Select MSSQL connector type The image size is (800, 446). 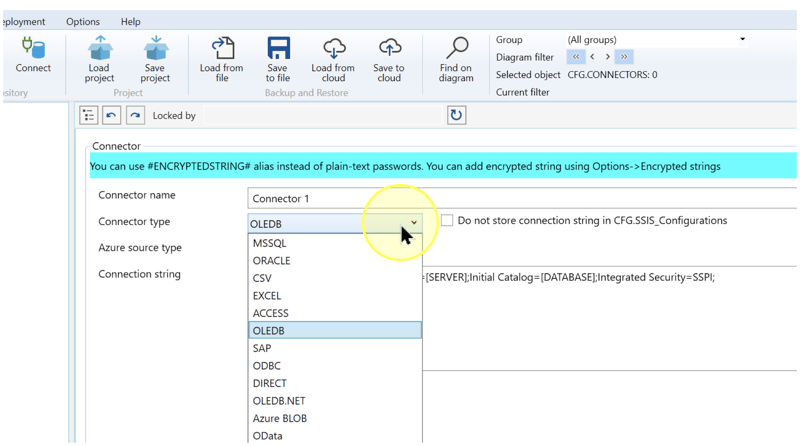point(335,243)
